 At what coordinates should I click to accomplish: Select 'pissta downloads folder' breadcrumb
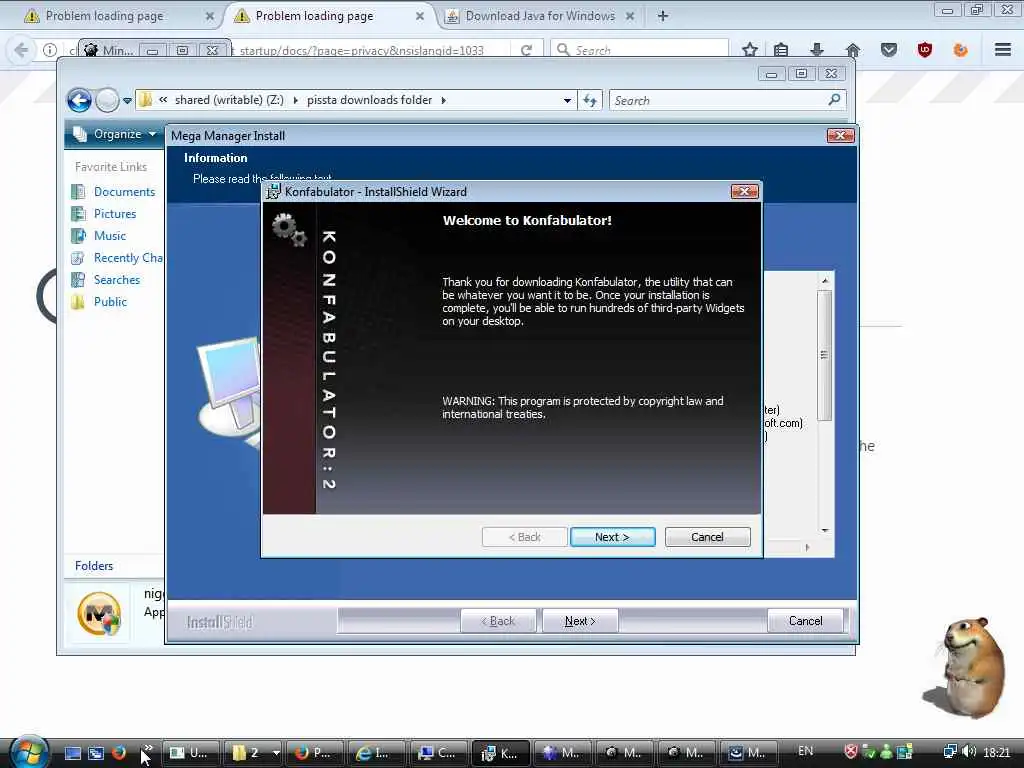coord(370,100)
